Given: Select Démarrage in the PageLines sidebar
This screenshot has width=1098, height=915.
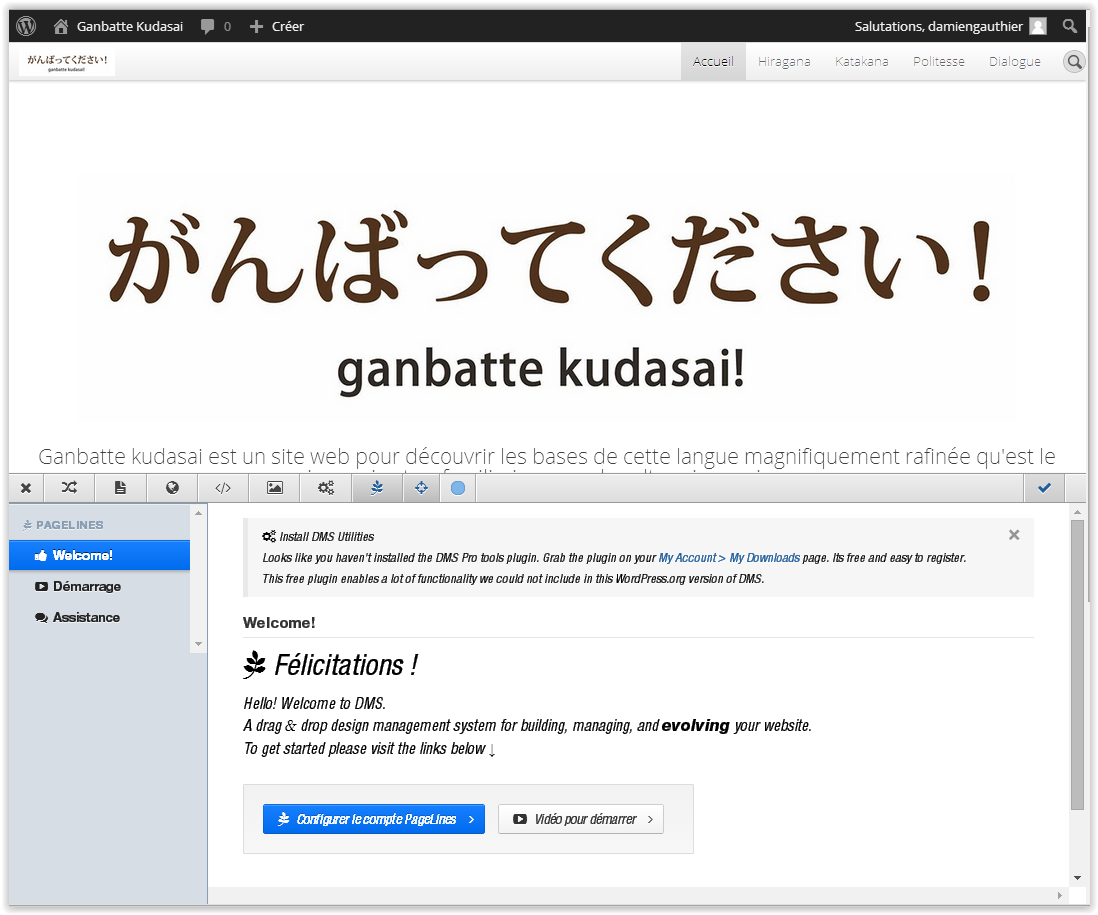Looking at the screenshot, I should click(86, 587).
